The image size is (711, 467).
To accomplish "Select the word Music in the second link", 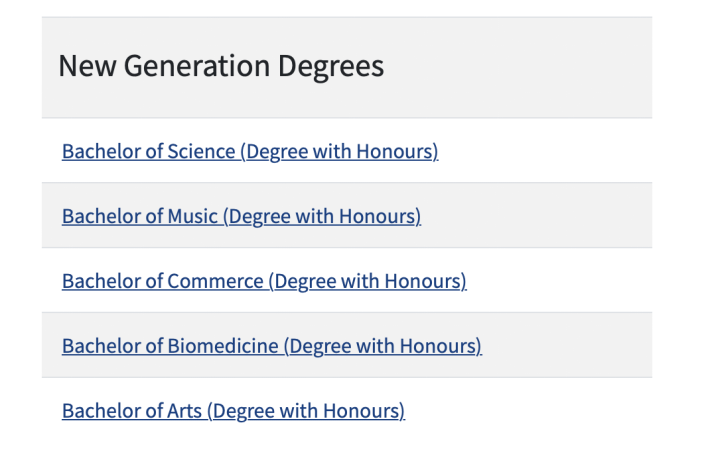I will click(193, 217).
